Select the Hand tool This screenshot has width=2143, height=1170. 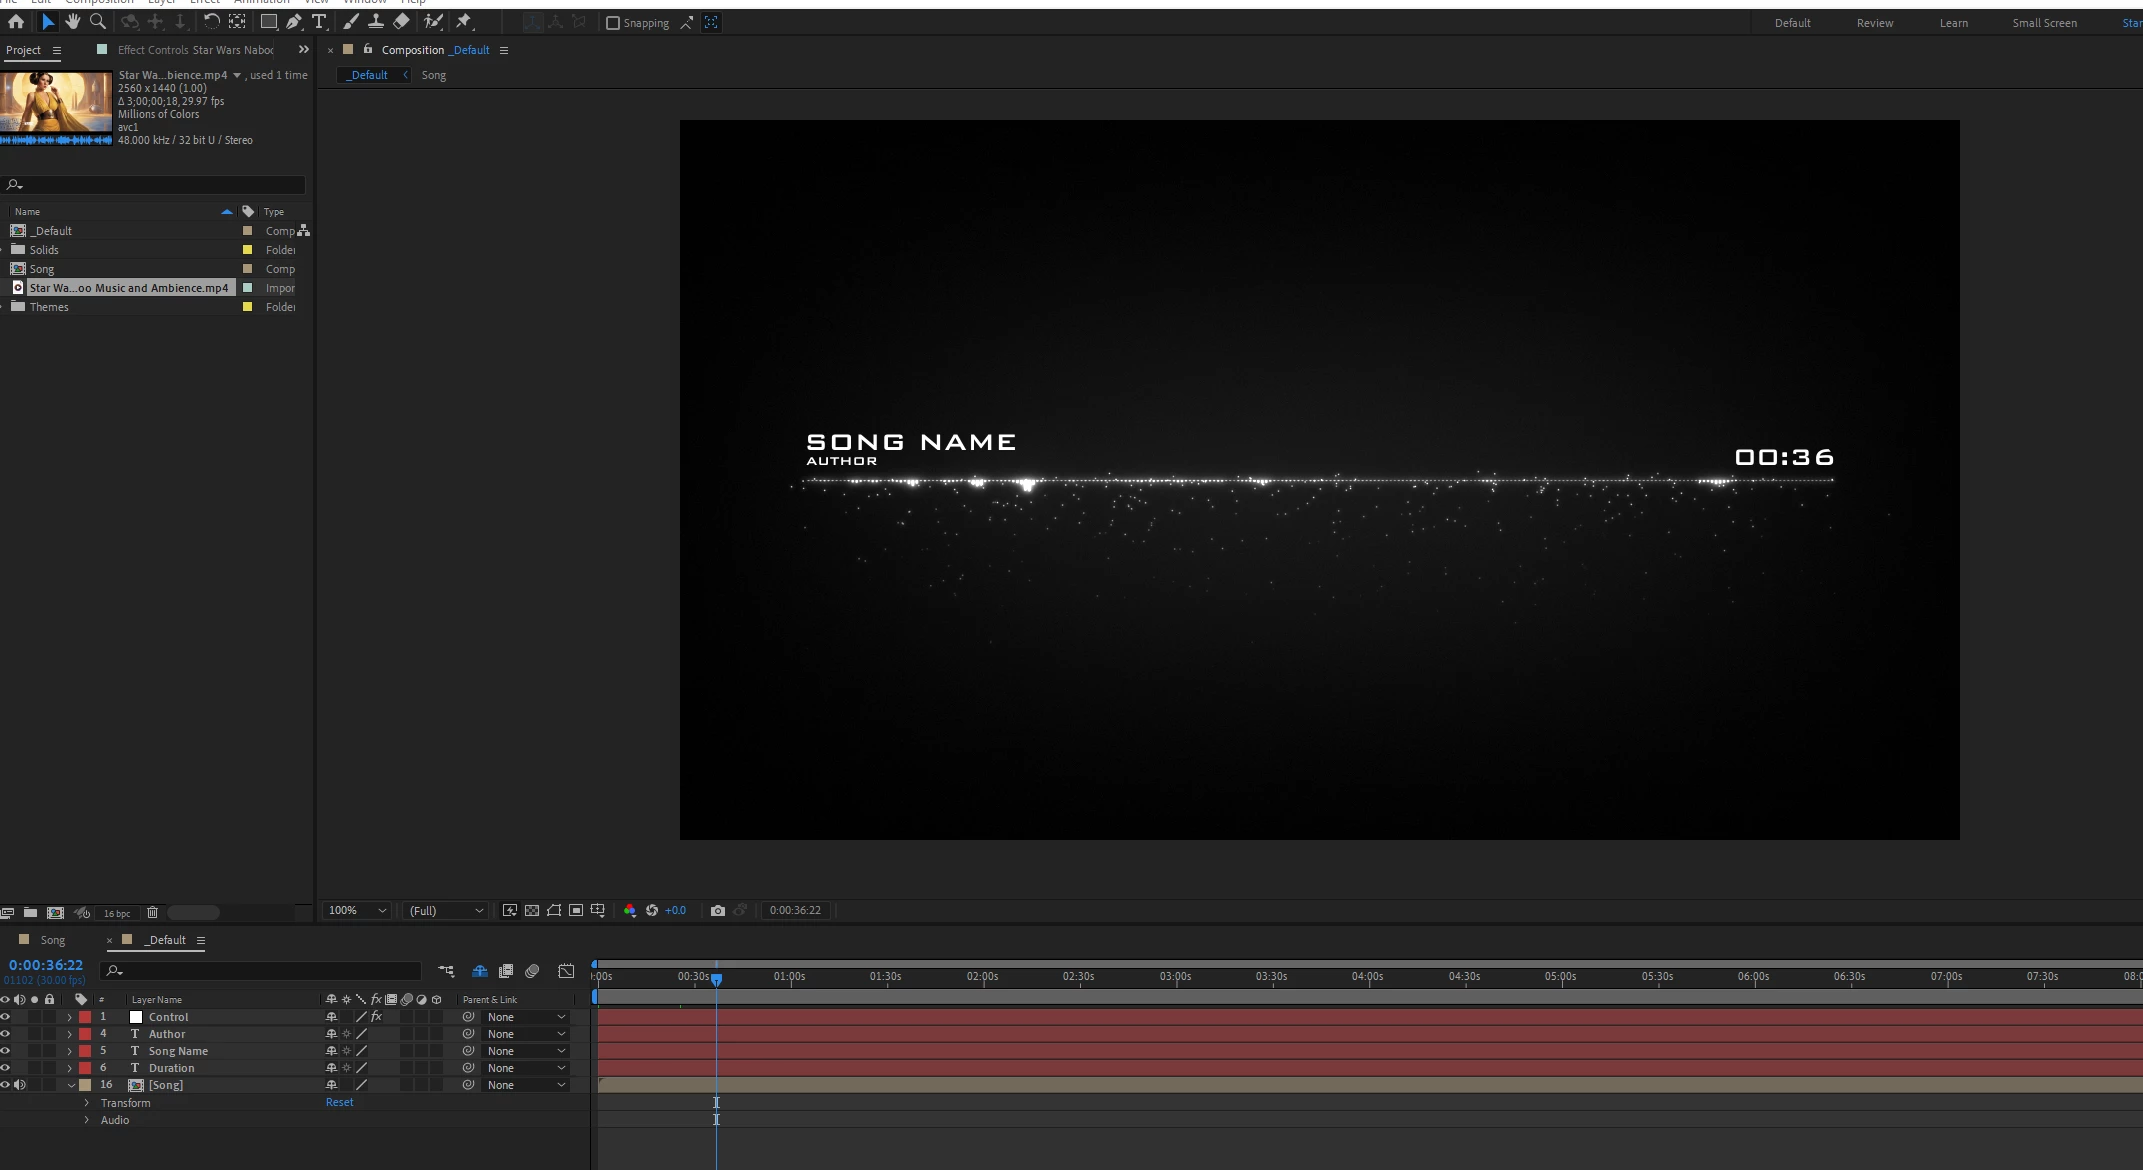[73, 21]
